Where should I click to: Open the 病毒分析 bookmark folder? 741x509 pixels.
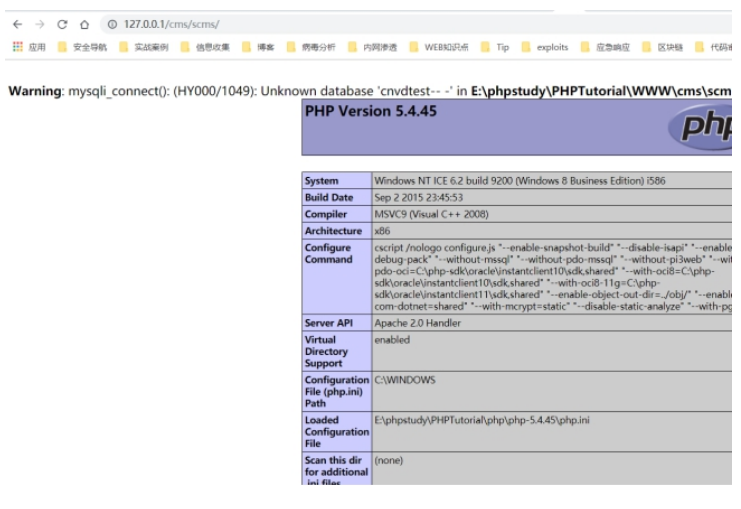(x=311, y=47)
